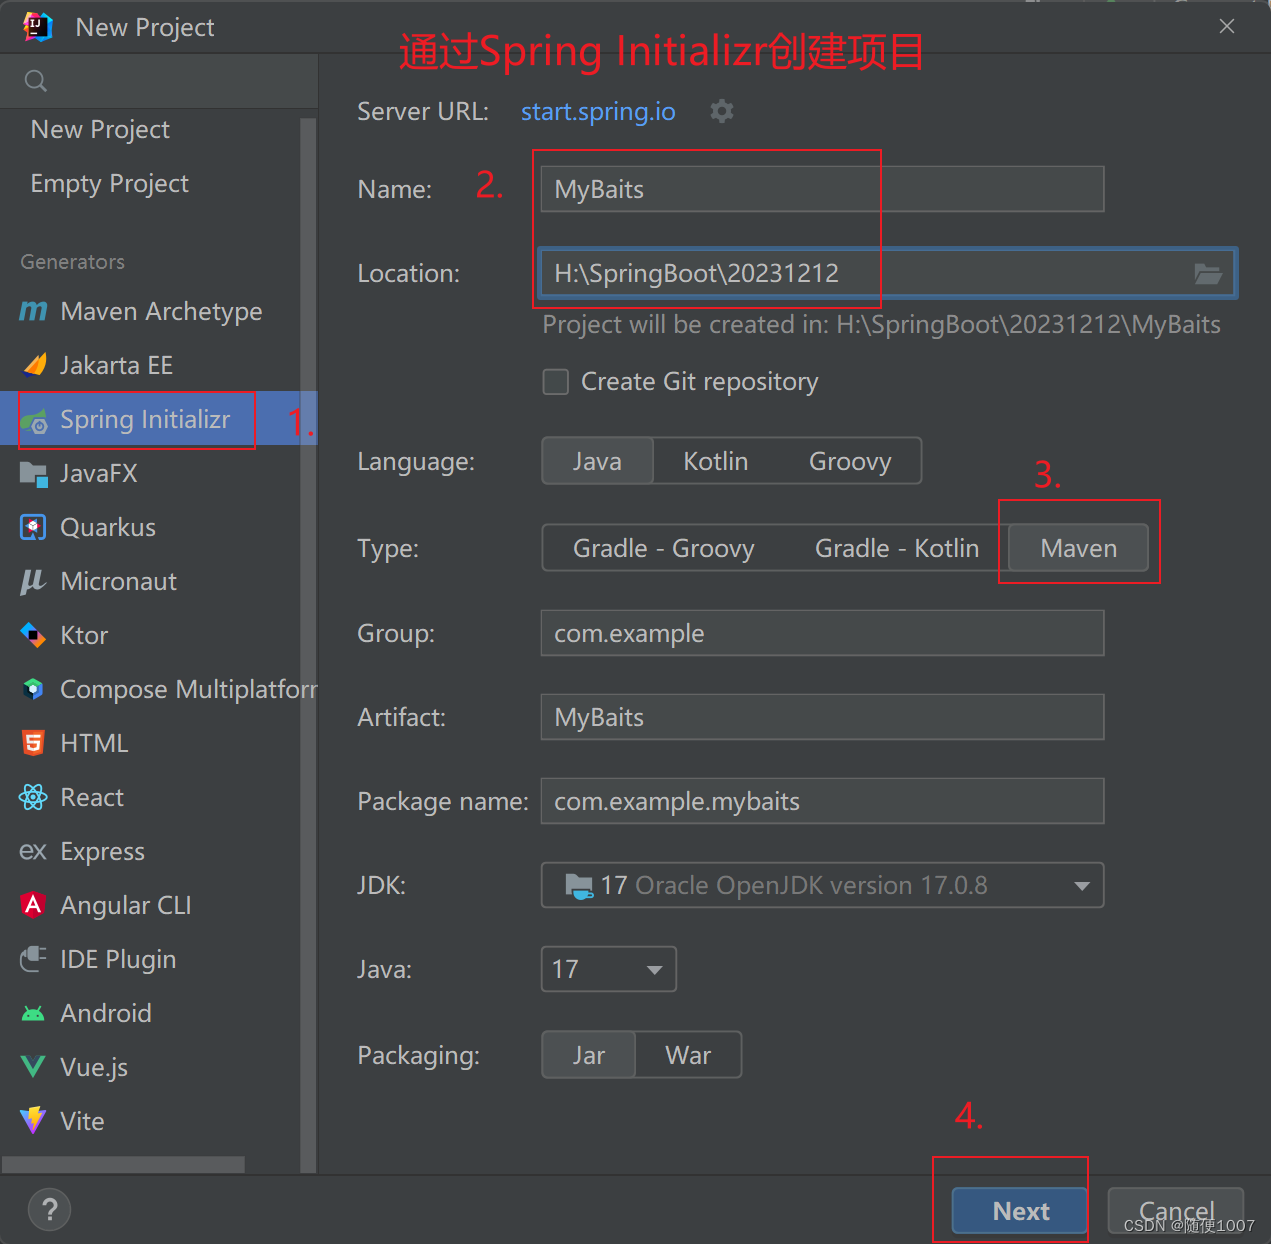Expand the JDK dropdown arrow
The height and width of the screenshot is (1244, 1271).
1081,886
